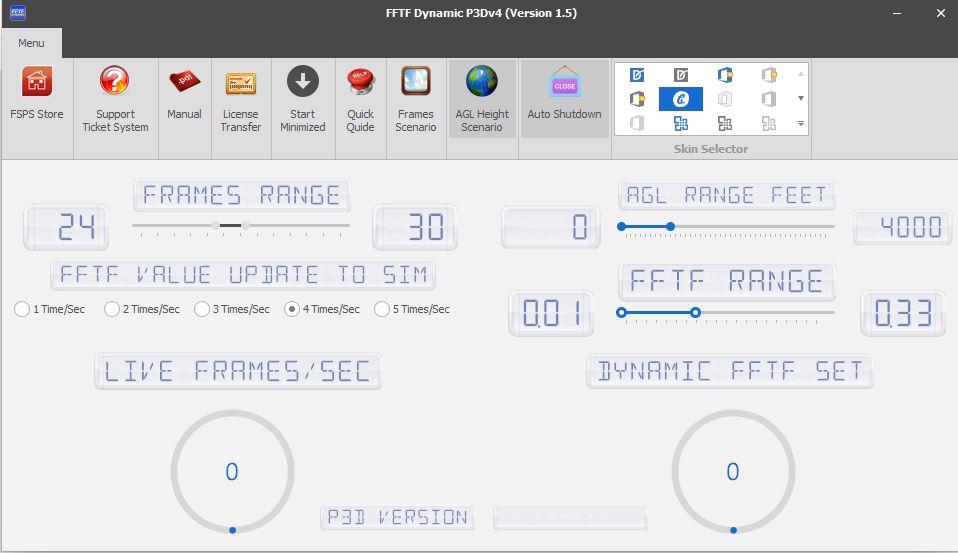Click the FFTF Range lower slider handle
This screenshot has height=553, width=958.
pyautogui.click(x=621, y=313)
